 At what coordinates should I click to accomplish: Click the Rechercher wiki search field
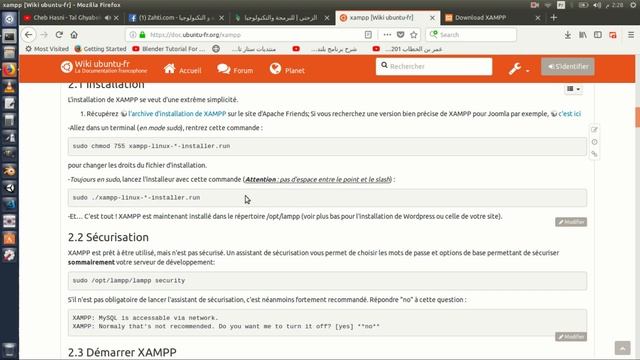(434, 66)
